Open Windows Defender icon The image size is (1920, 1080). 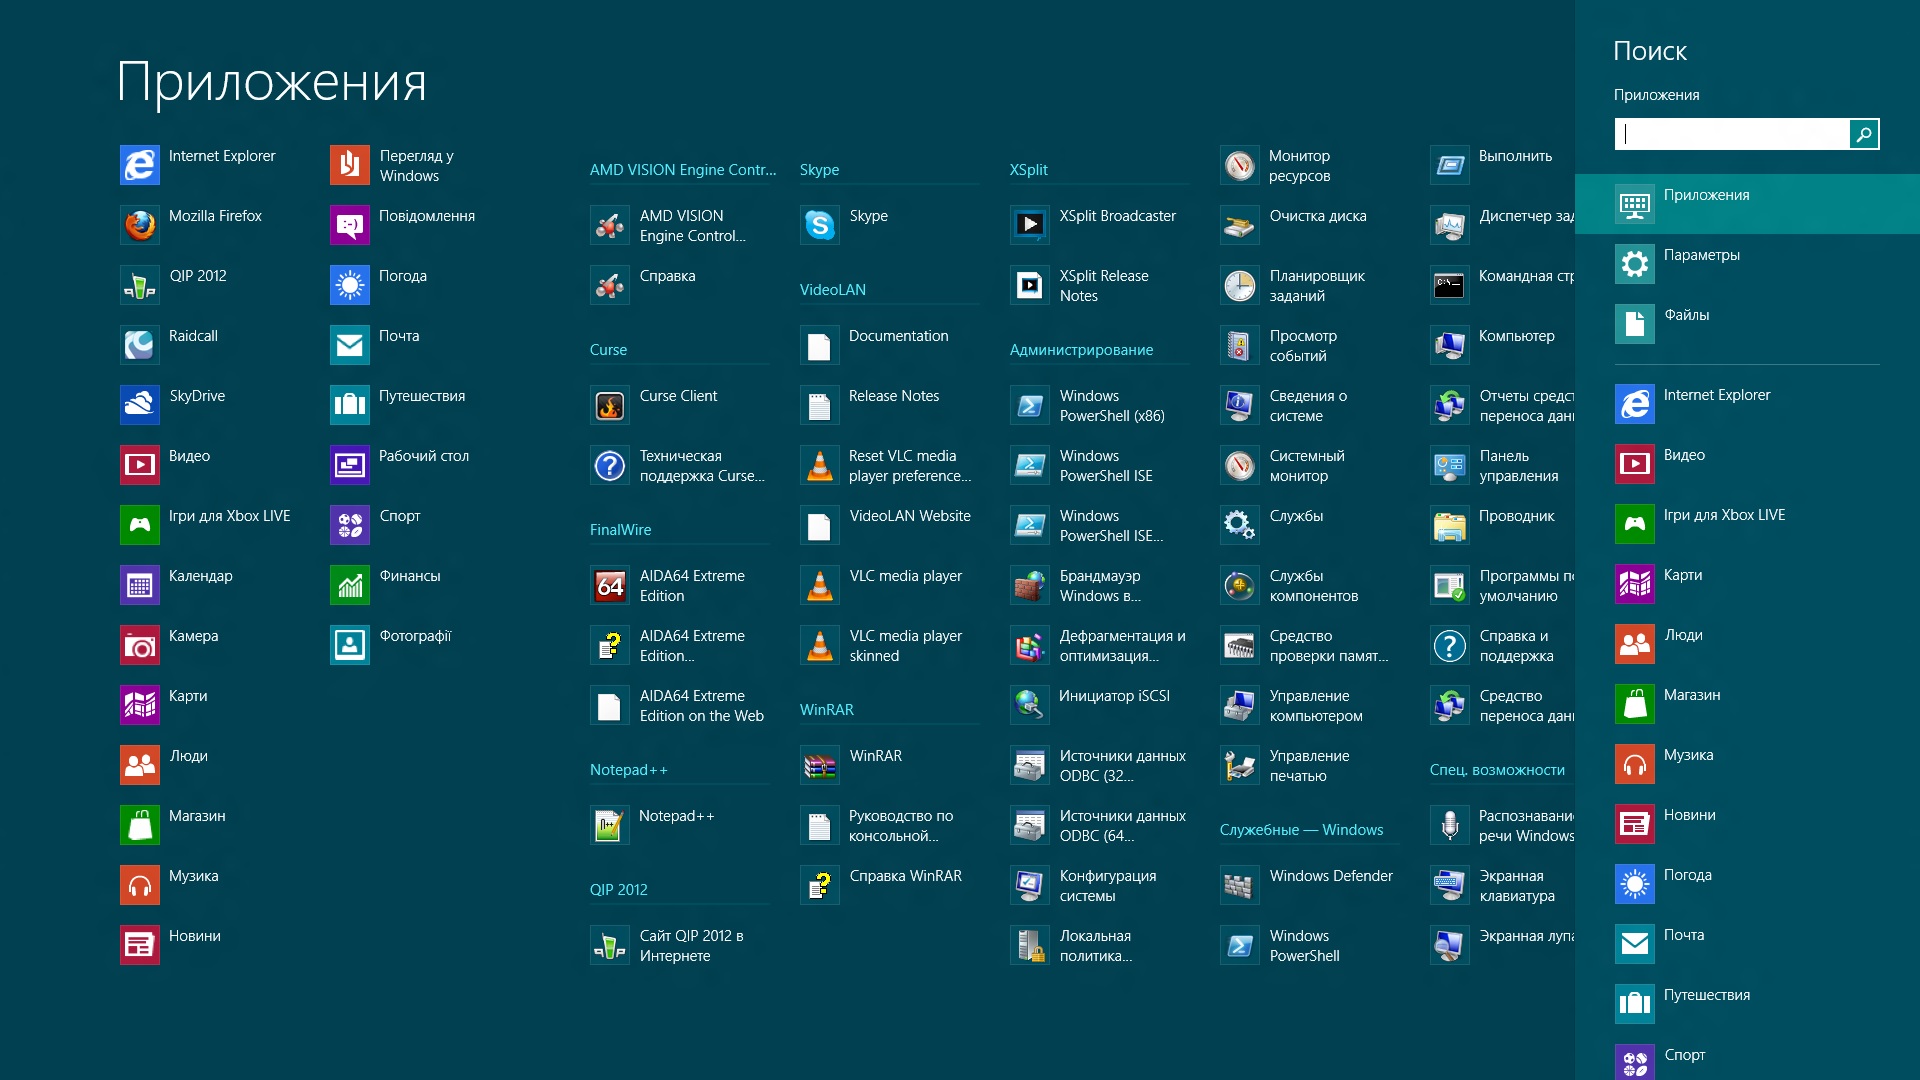[1240, 885]
